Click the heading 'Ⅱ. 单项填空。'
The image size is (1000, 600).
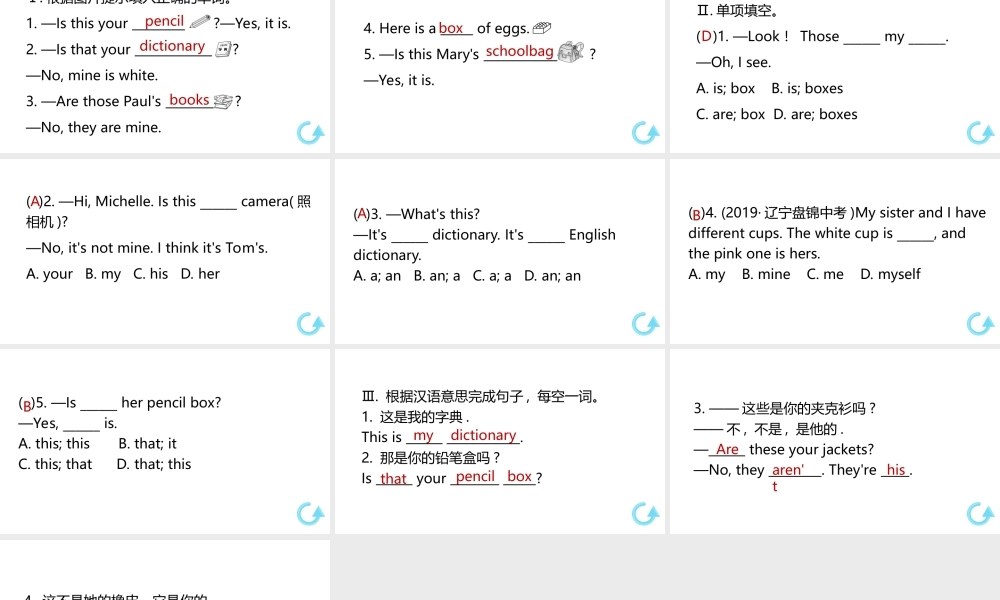(738, 10)
